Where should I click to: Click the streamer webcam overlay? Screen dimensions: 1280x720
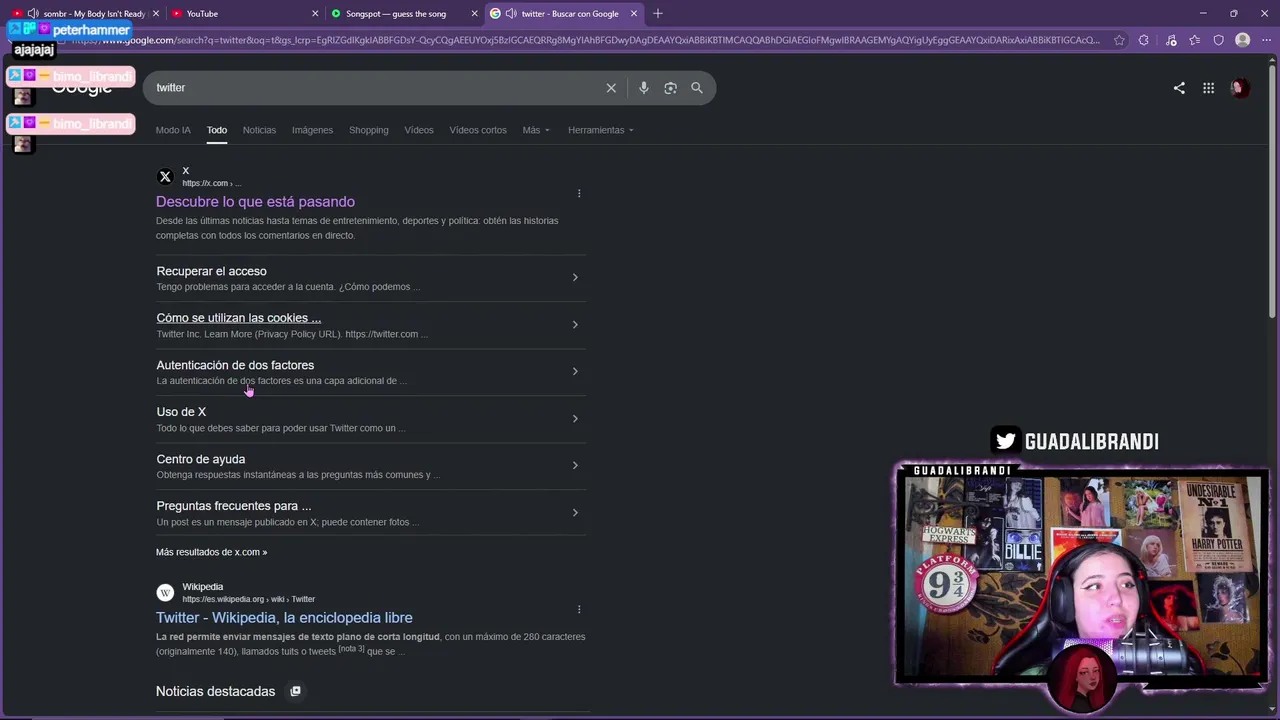(x=1081, y=577)
